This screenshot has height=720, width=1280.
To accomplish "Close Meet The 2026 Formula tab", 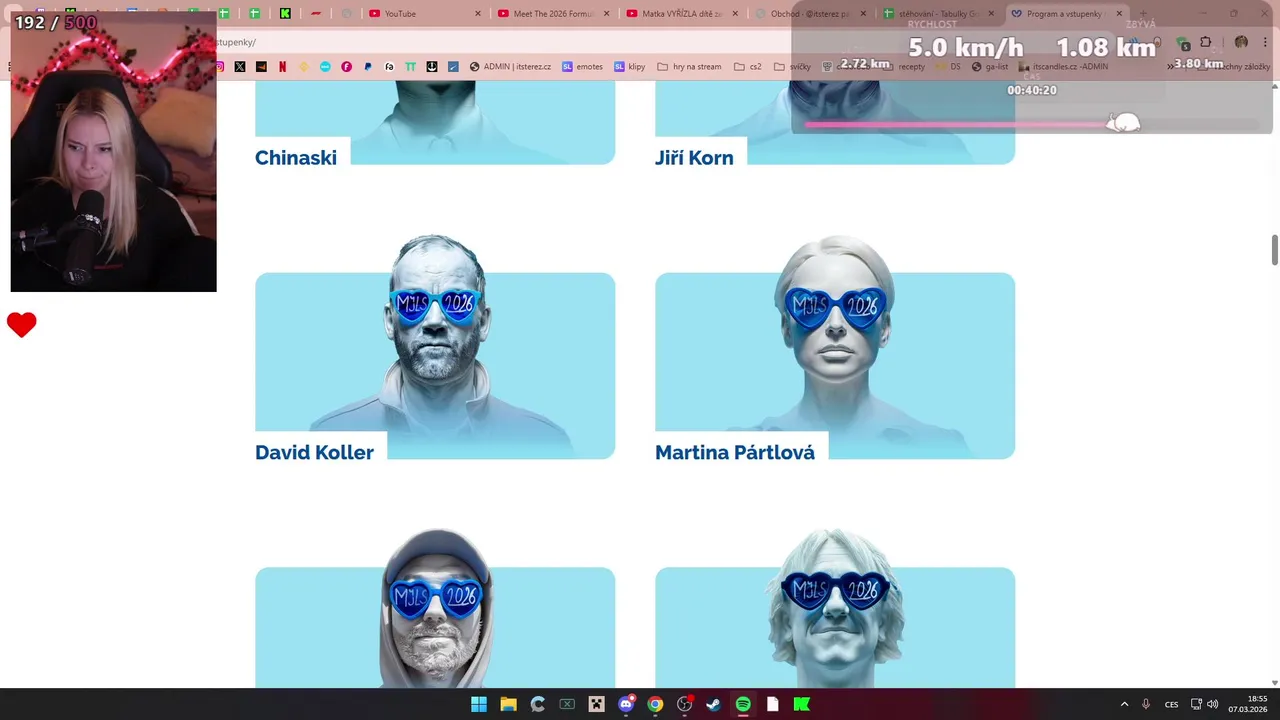I will pos(606,14).
